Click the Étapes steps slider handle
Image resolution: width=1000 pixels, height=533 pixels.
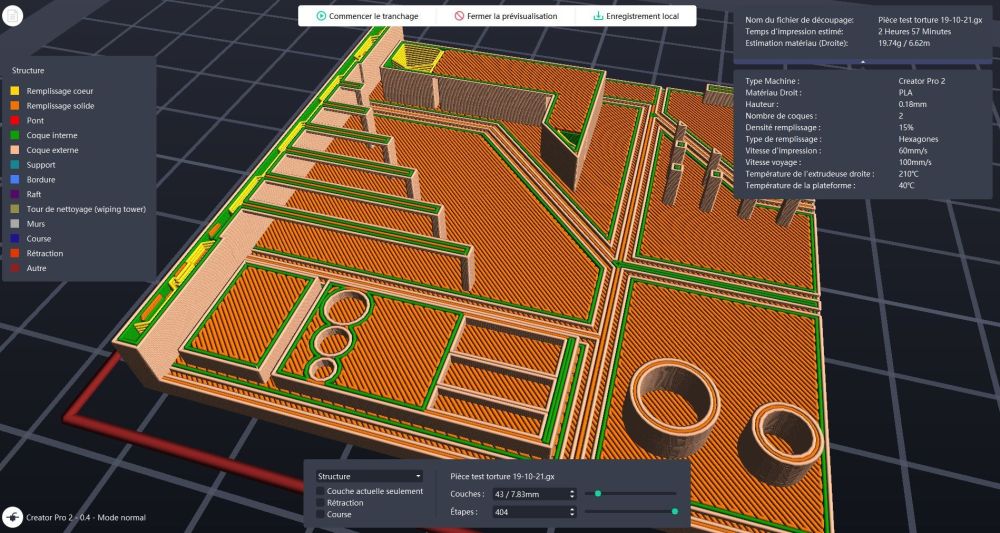[675, 511]
